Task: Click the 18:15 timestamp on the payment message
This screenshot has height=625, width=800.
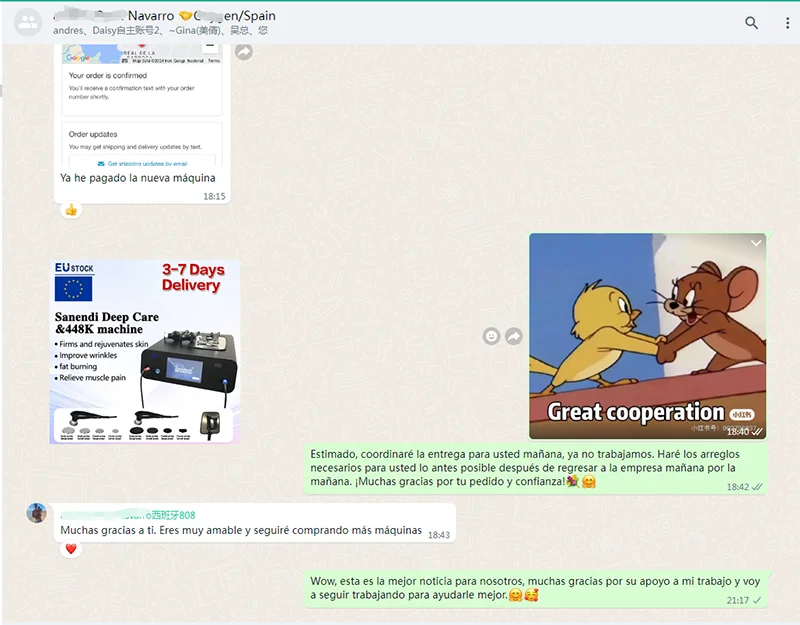Action: pyautogui.click(x=214, y=196)
